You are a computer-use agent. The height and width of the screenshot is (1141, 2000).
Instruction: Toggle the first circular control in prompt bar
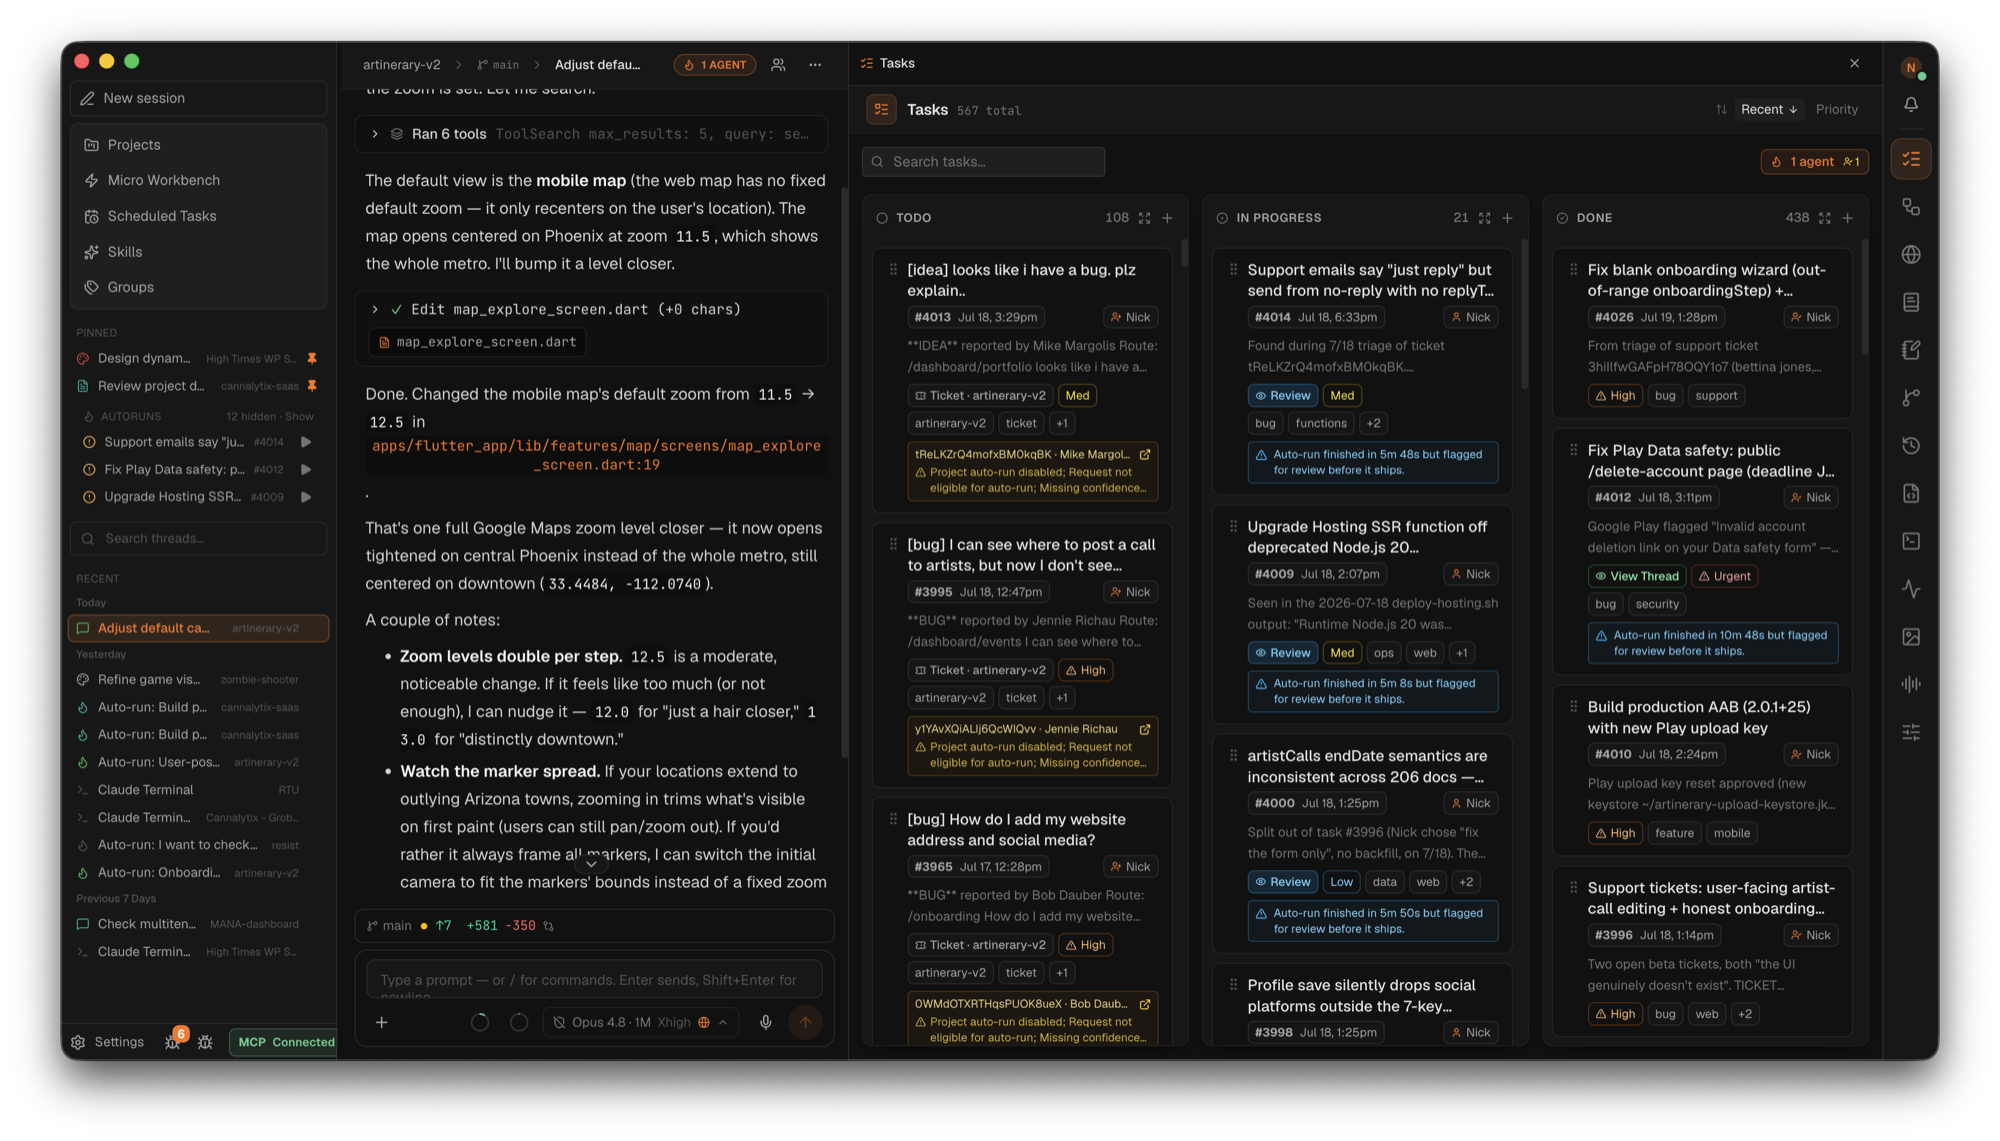(x=480, y=1022)
